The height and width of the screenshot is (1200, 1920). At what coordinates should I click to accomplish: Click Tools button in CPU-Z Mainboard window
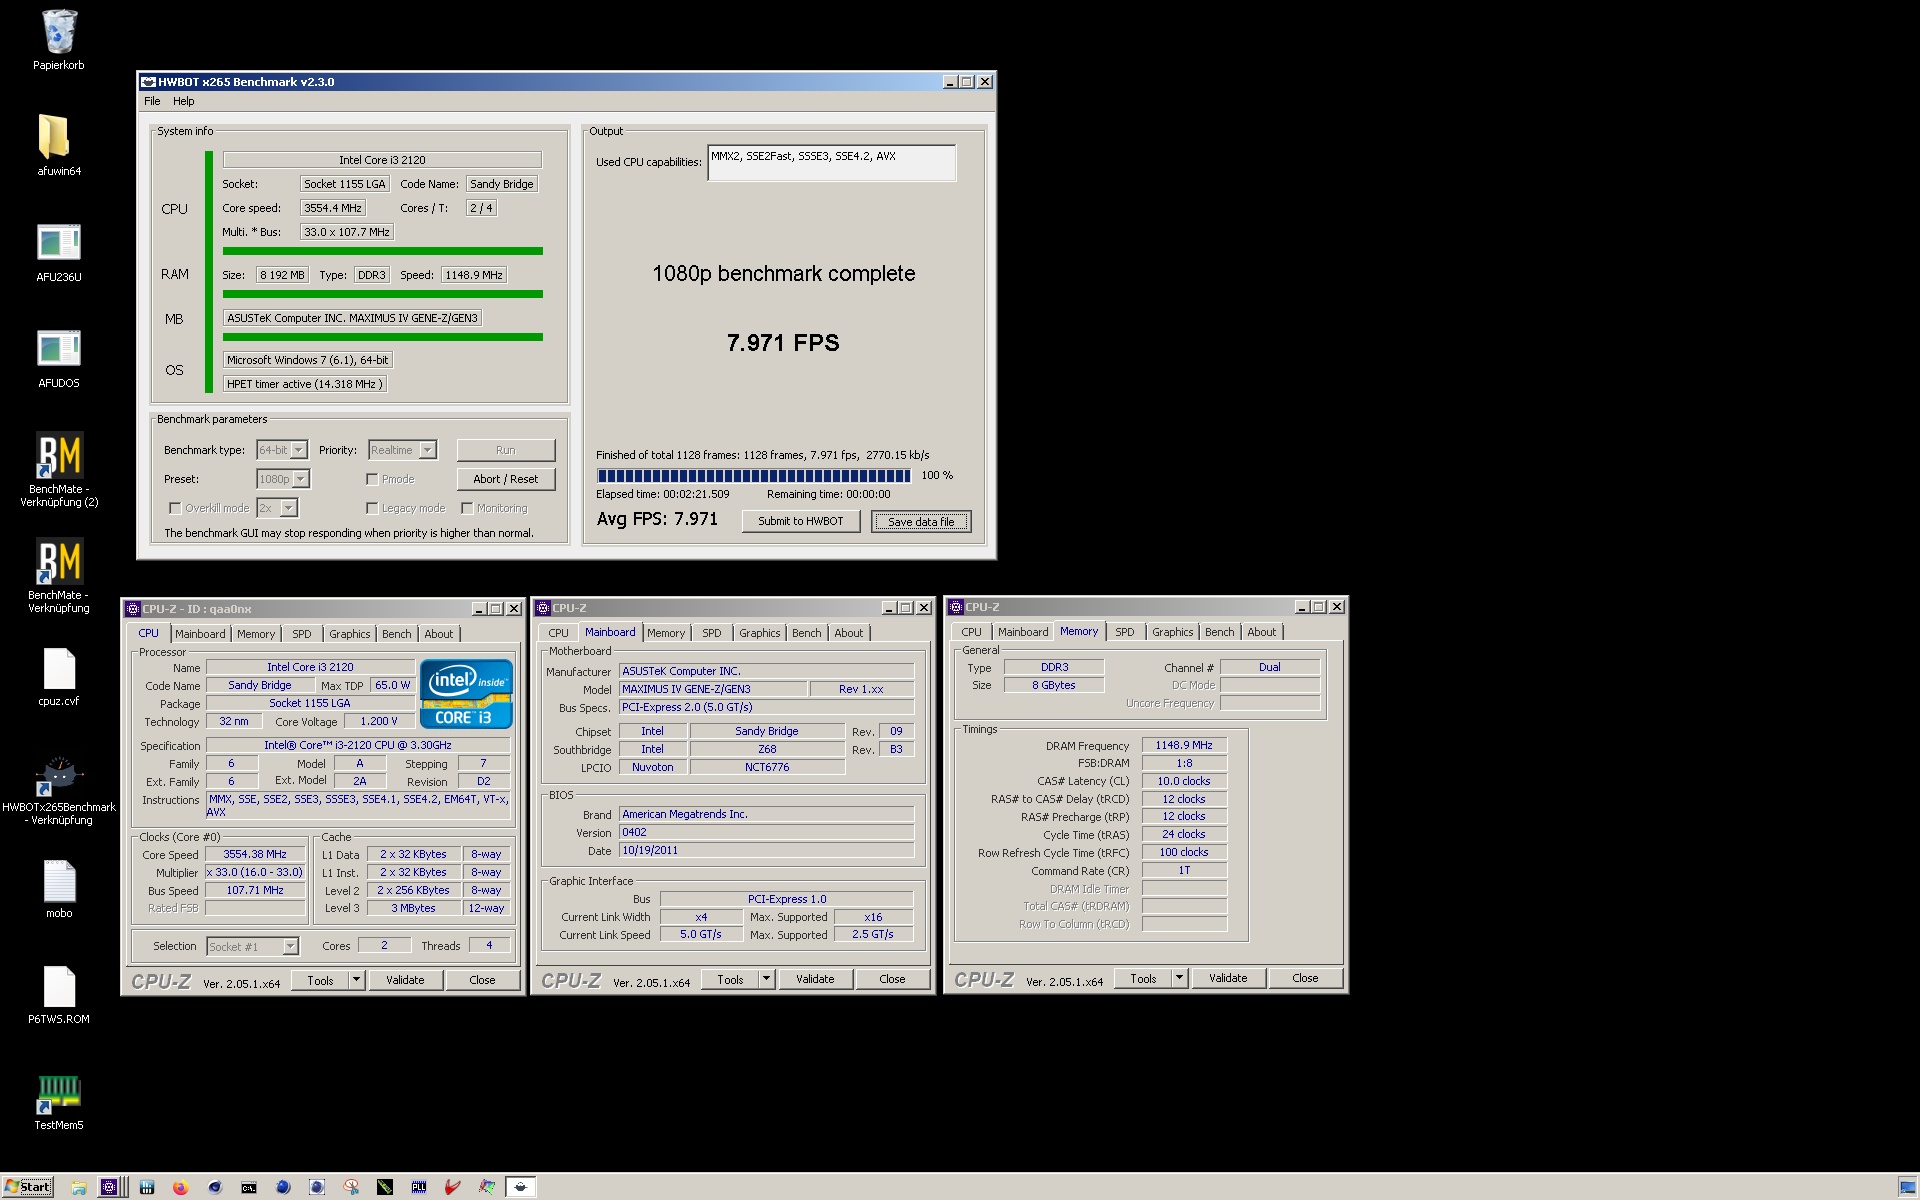click(730, 979)
